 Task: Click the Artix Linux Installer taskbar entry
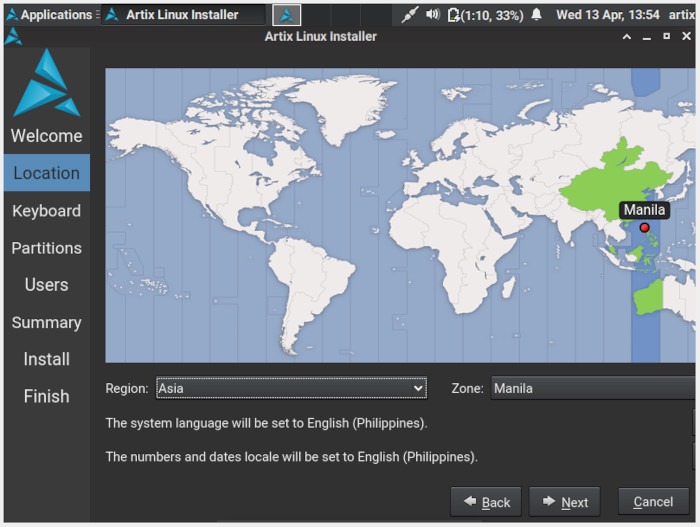pyautogui.click(x=183, y=15)
